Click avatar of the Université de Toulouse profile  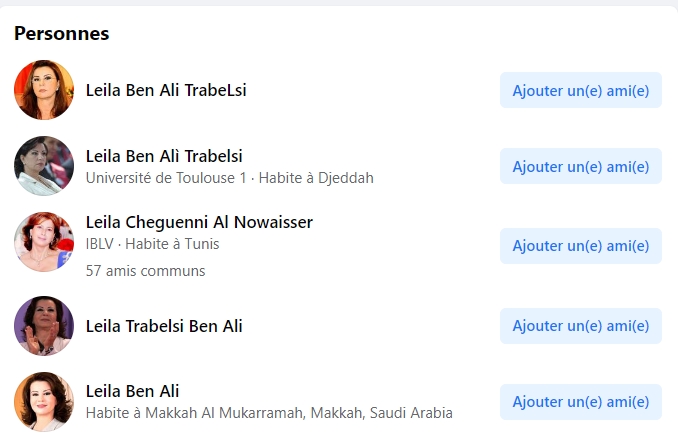tap(44, 166)
